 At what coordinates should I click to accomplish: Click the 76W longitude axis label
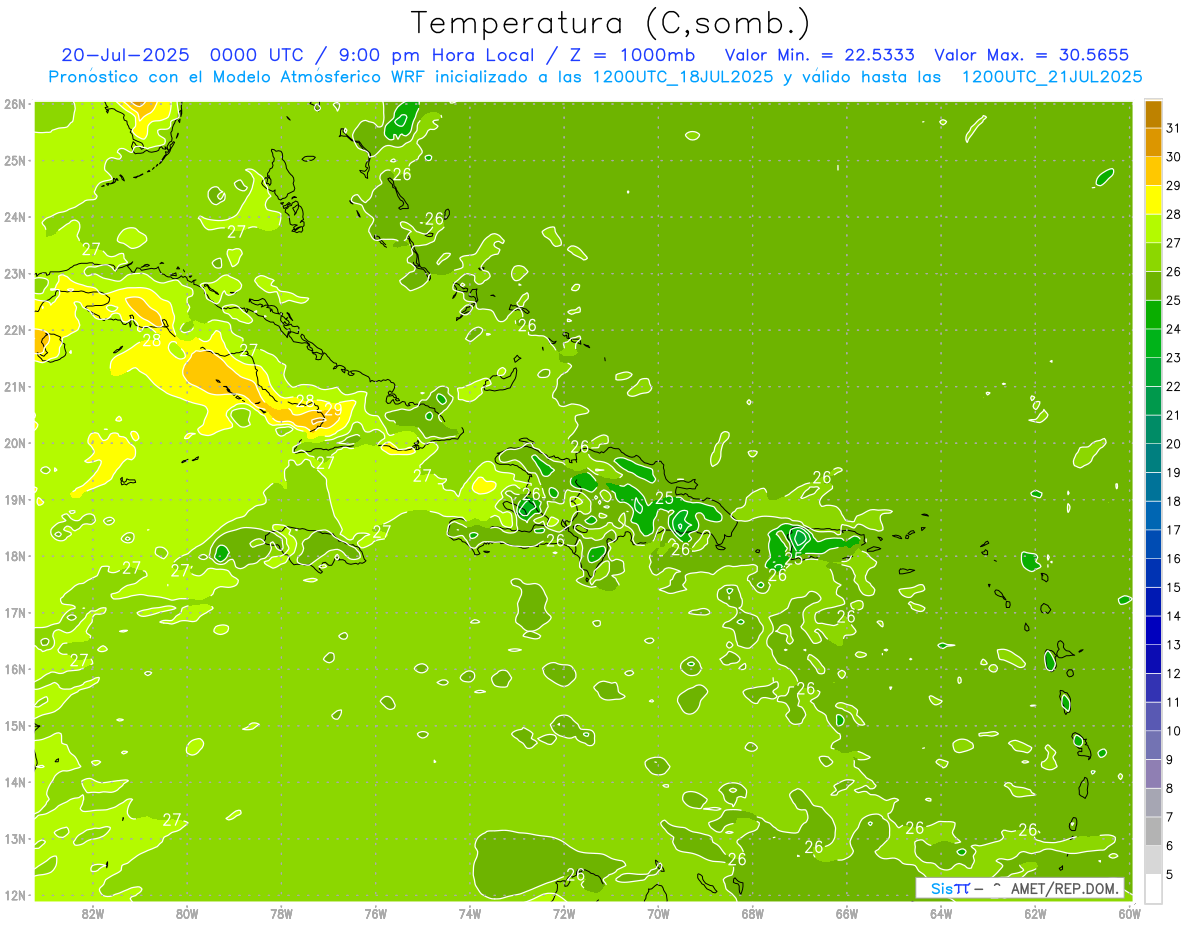[x=376, y=913]
